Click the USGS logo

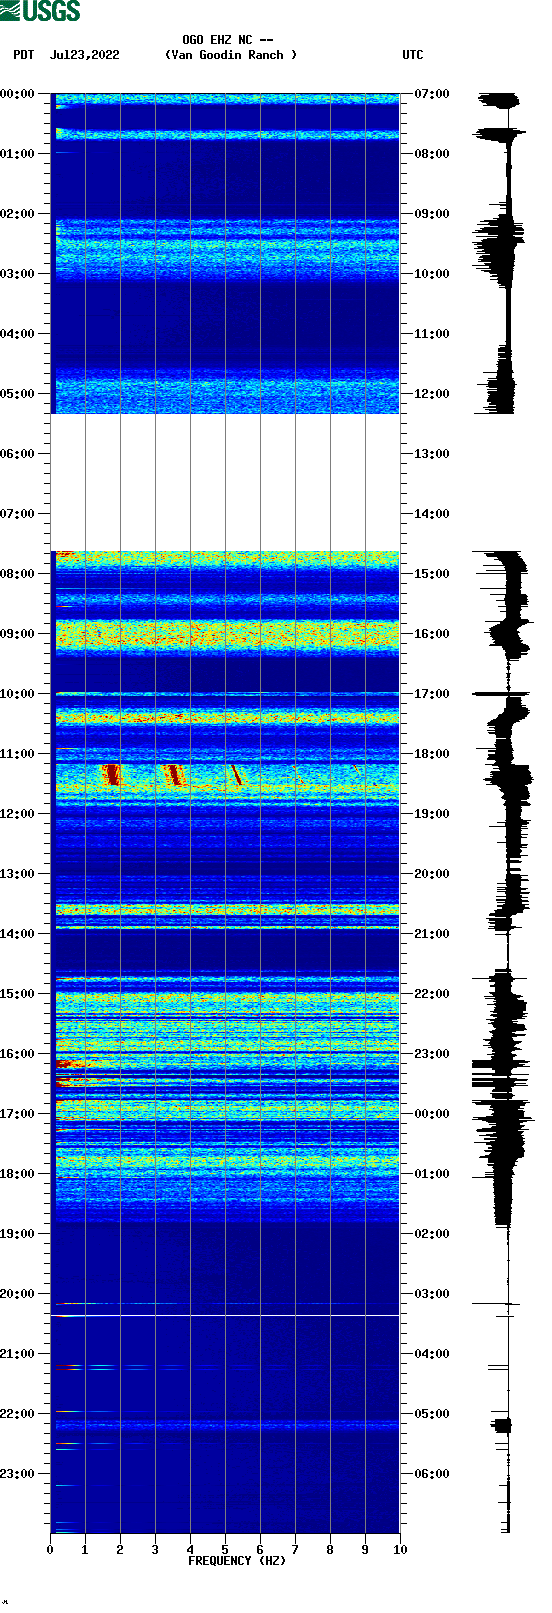pyautogui.click(x=40, y=11)
